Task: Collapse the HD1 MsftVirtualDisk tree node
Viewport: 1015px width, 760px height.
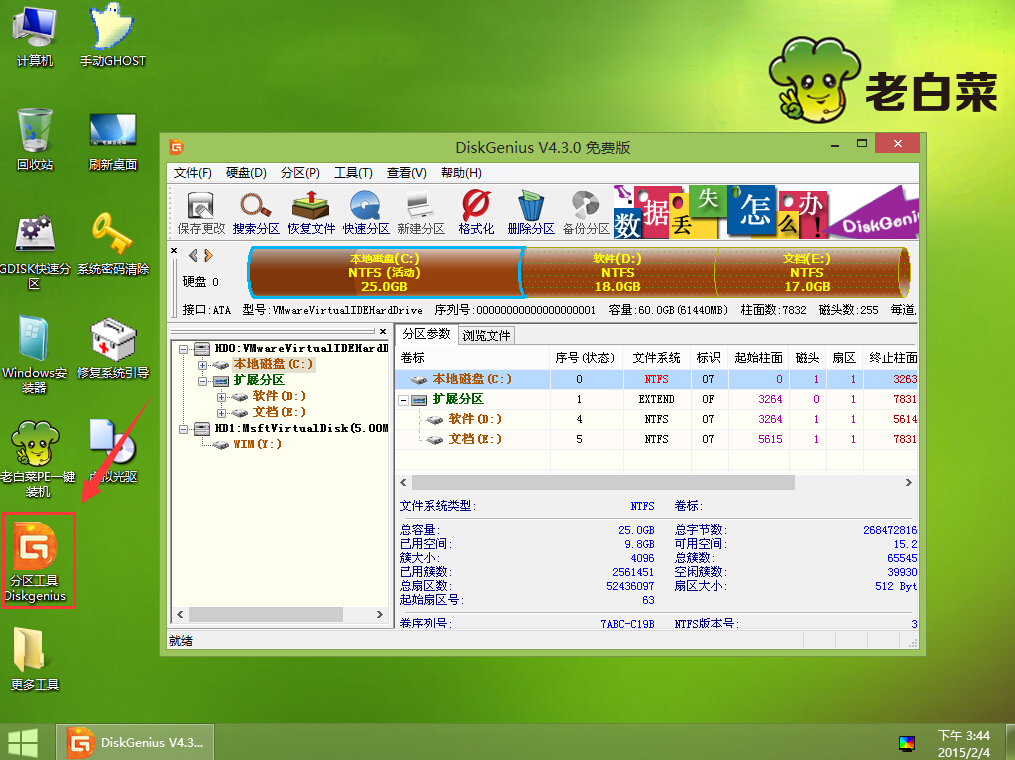Action: click(x=184, y=429)
